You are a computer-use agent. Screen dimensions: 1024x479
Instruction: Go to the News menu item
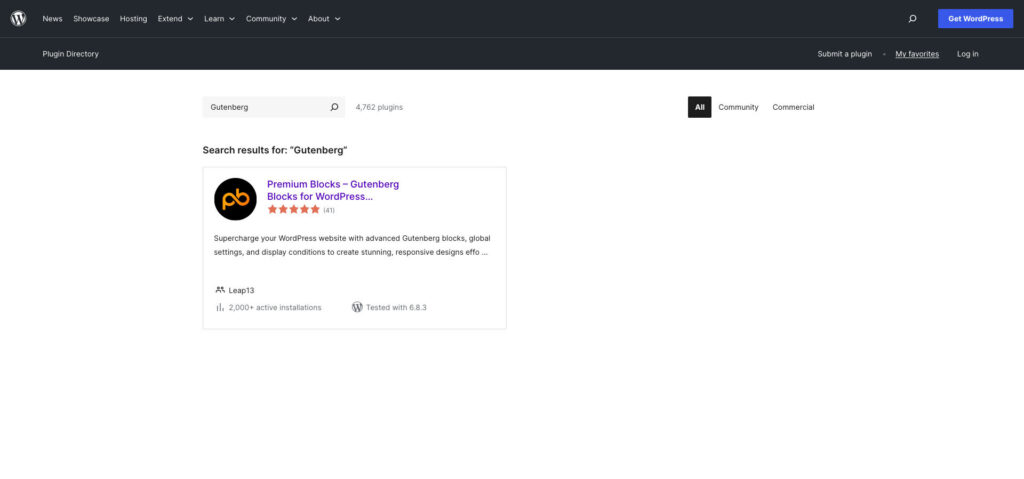point(52,18)
